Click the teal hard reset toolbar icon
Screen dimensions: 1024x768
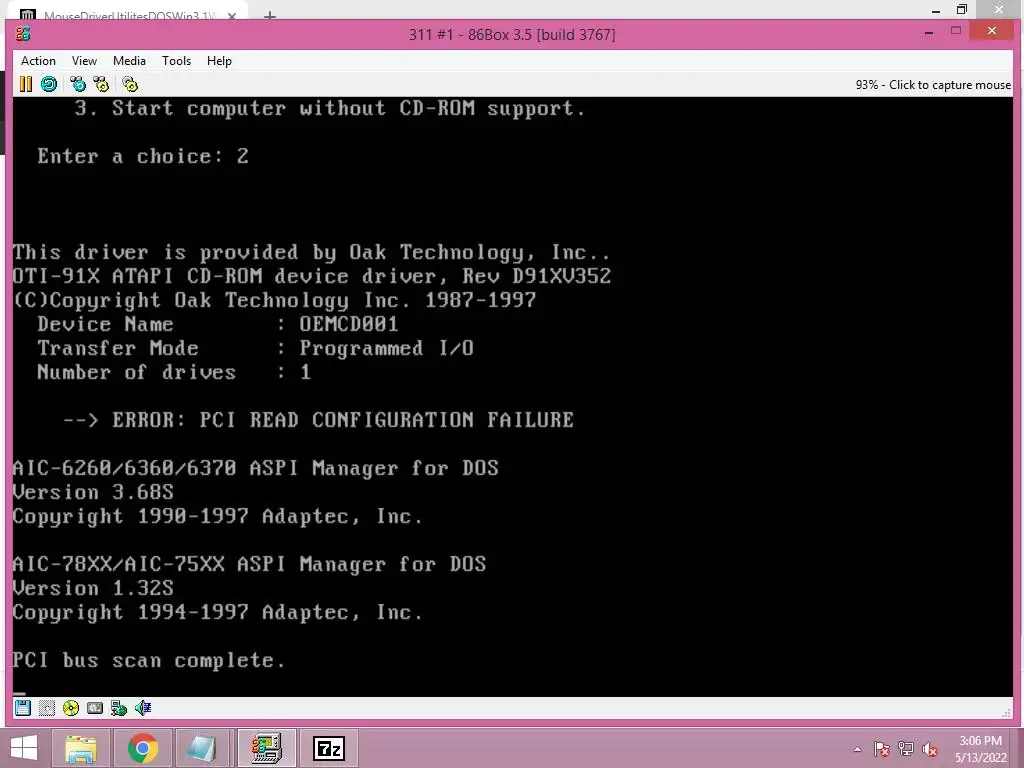[x=49, y=84]
